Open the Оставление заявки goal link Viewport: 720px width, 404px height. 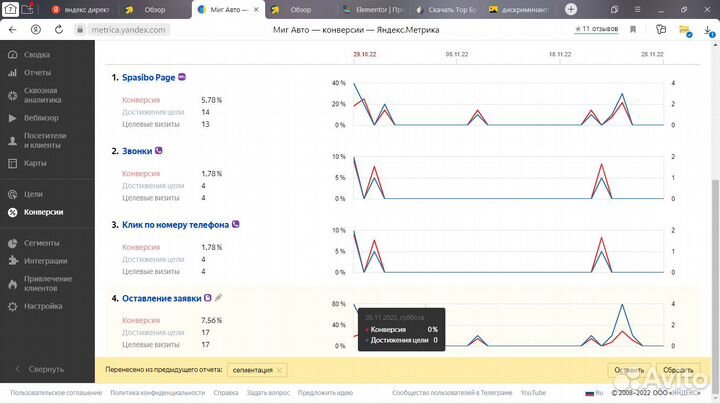point(162,298)
